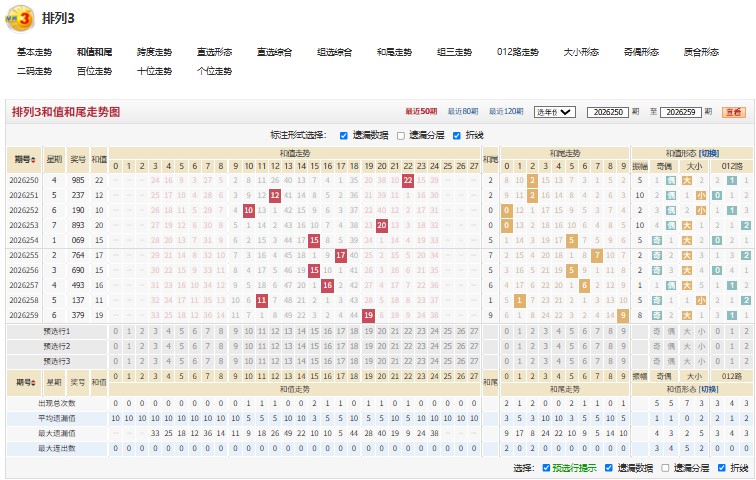Click issue number 2026254
This screenshot has height=480, width=756.
pyautogui.click(x=24, y=240)
